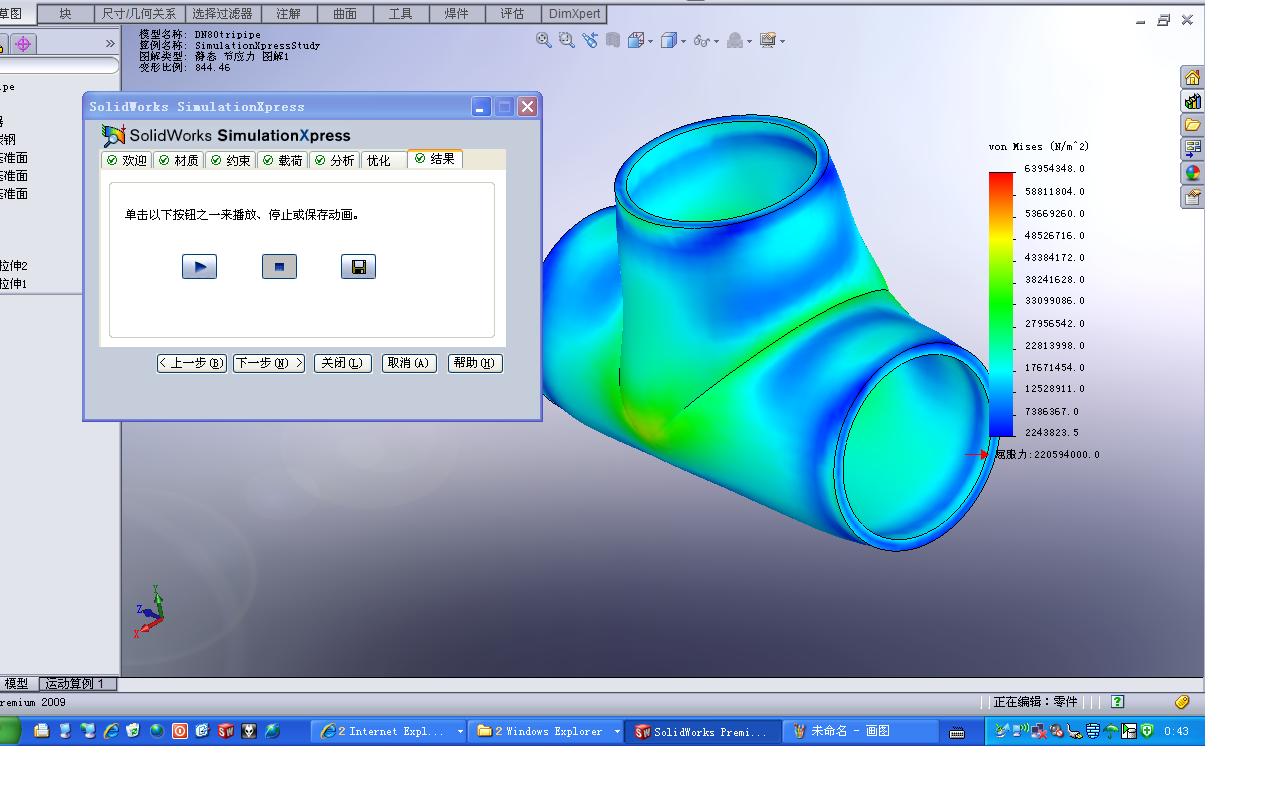Click the Display Style cube icon
This screenshot has height=800, width=1280.
click(x=668, y=41)
